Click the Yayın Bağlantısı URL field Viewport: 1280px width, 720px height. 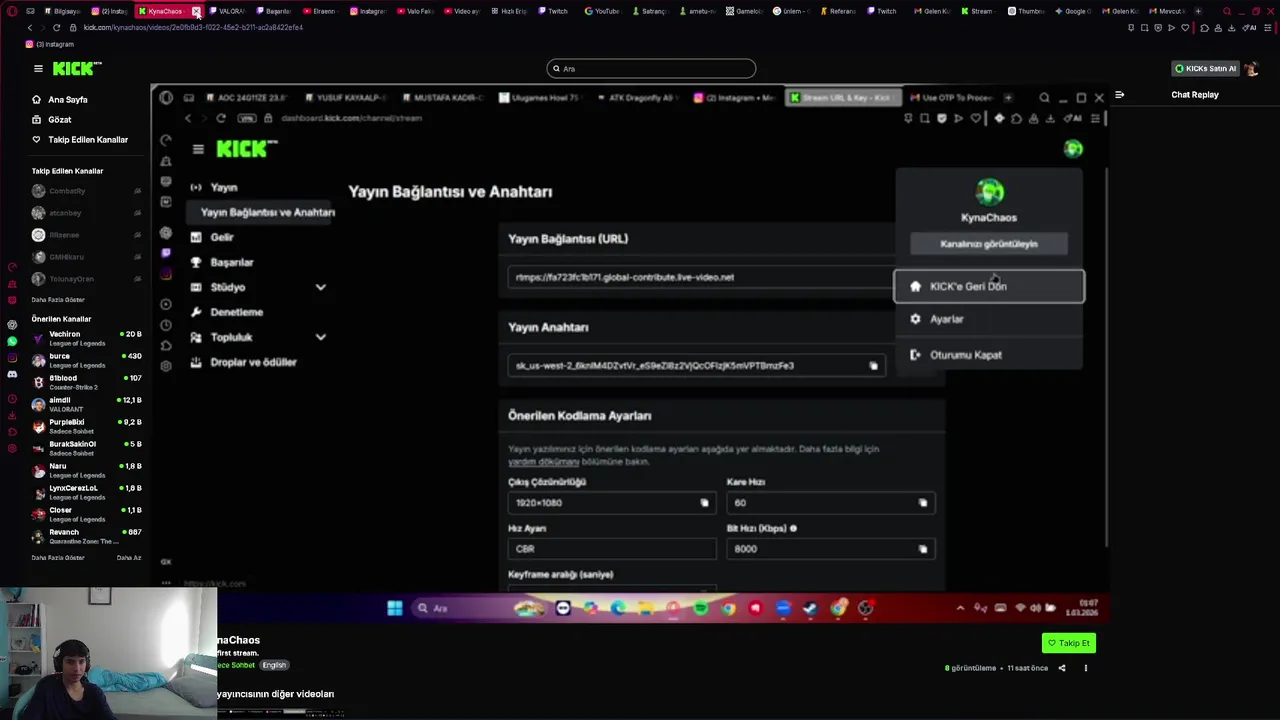point(700,277)
